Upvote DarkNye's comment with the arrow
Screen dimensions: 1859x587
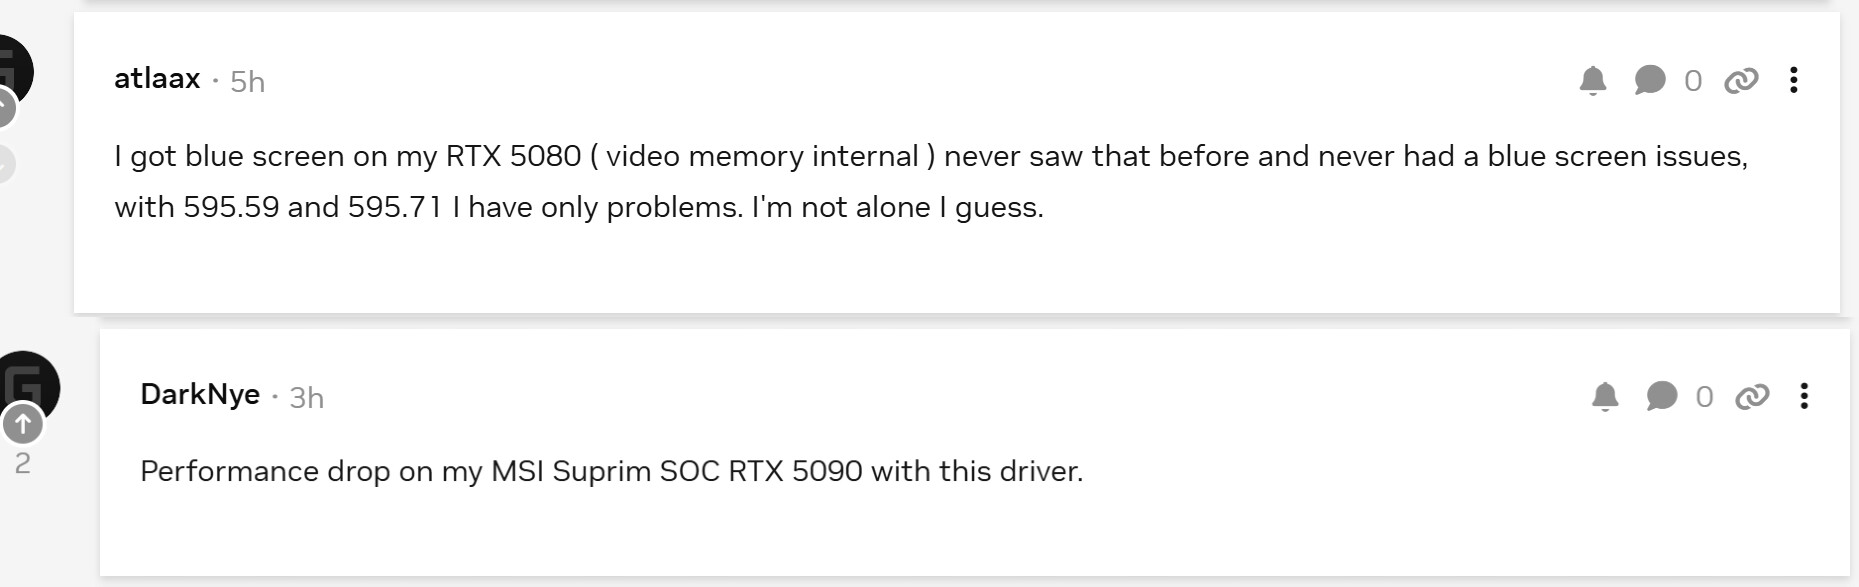coord(22,424)
